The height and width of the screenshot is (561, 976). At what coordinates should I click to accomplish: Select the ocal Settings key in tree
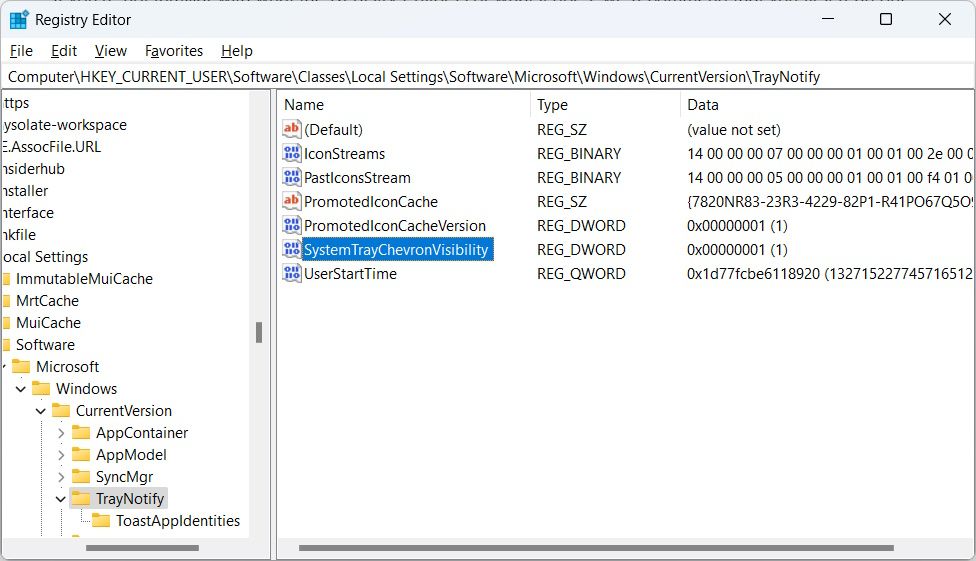pos(45,257)
